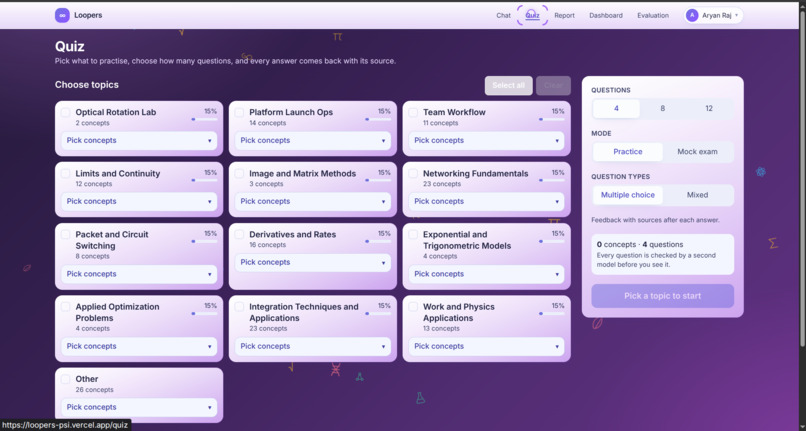This screenshot has height=431, width=806.
Task: Tick the Networking Fundamentals checkbox
Action: point(413,173)
